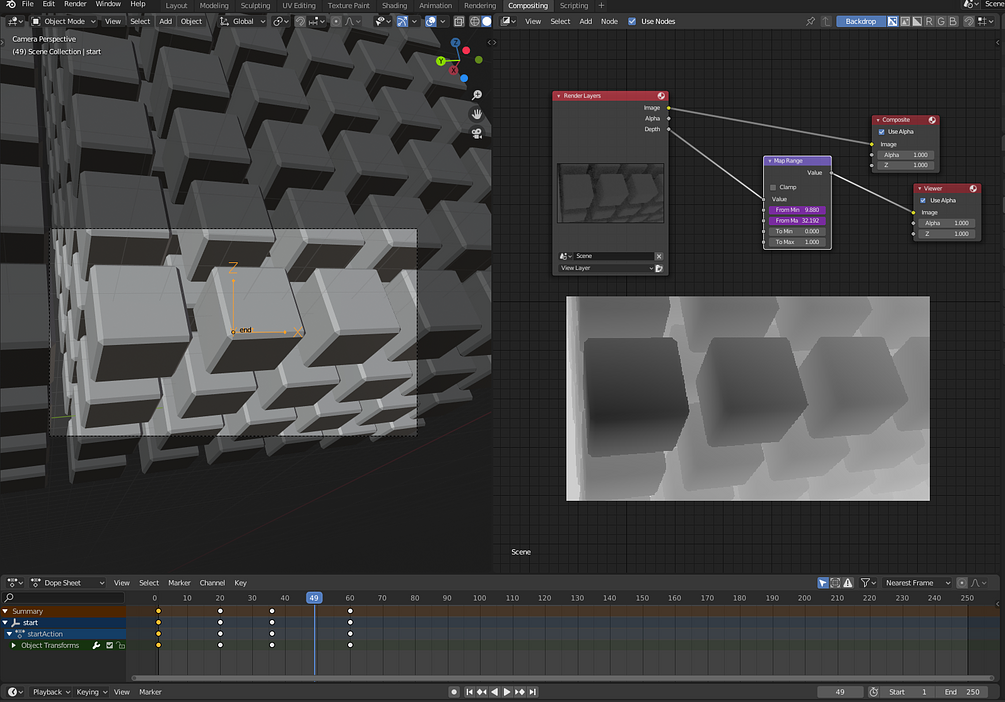This screenshot has height=702, width=1005.
Task: Enable Clamp on the Map Range node
Action: pos(772,187)
